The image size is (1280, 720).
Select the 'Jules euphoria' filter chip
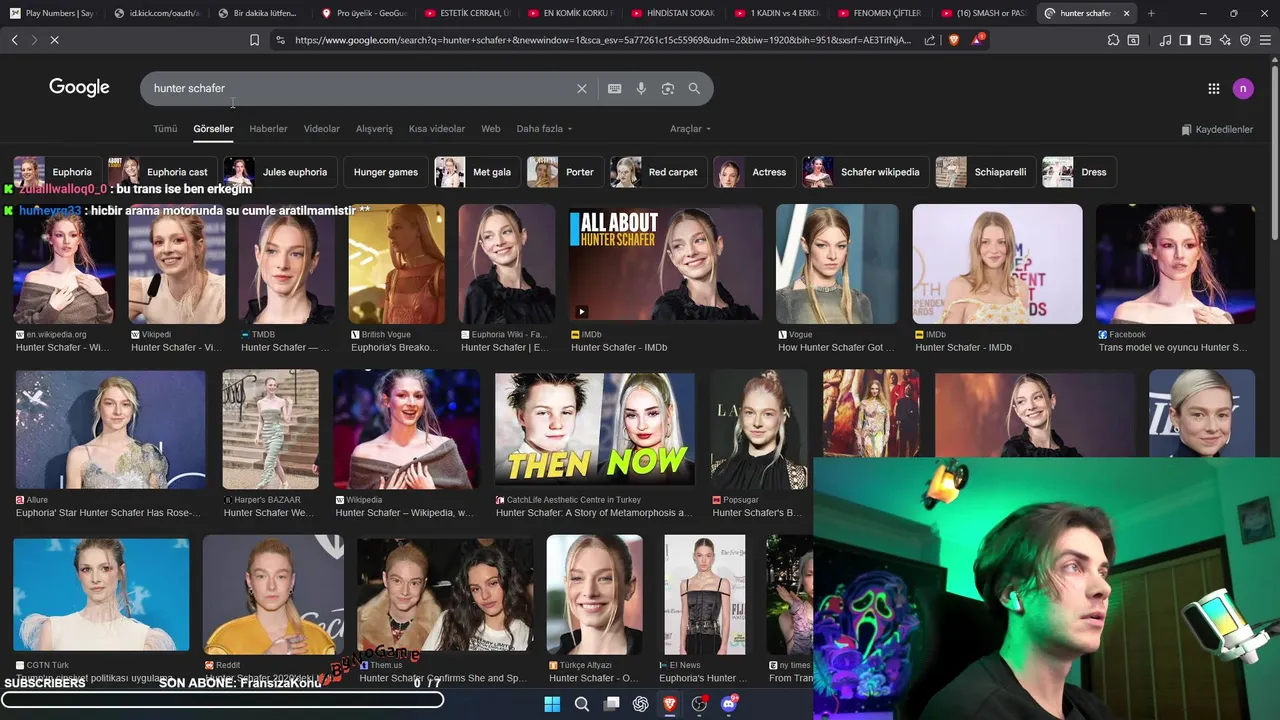click(x=280, y=172)
